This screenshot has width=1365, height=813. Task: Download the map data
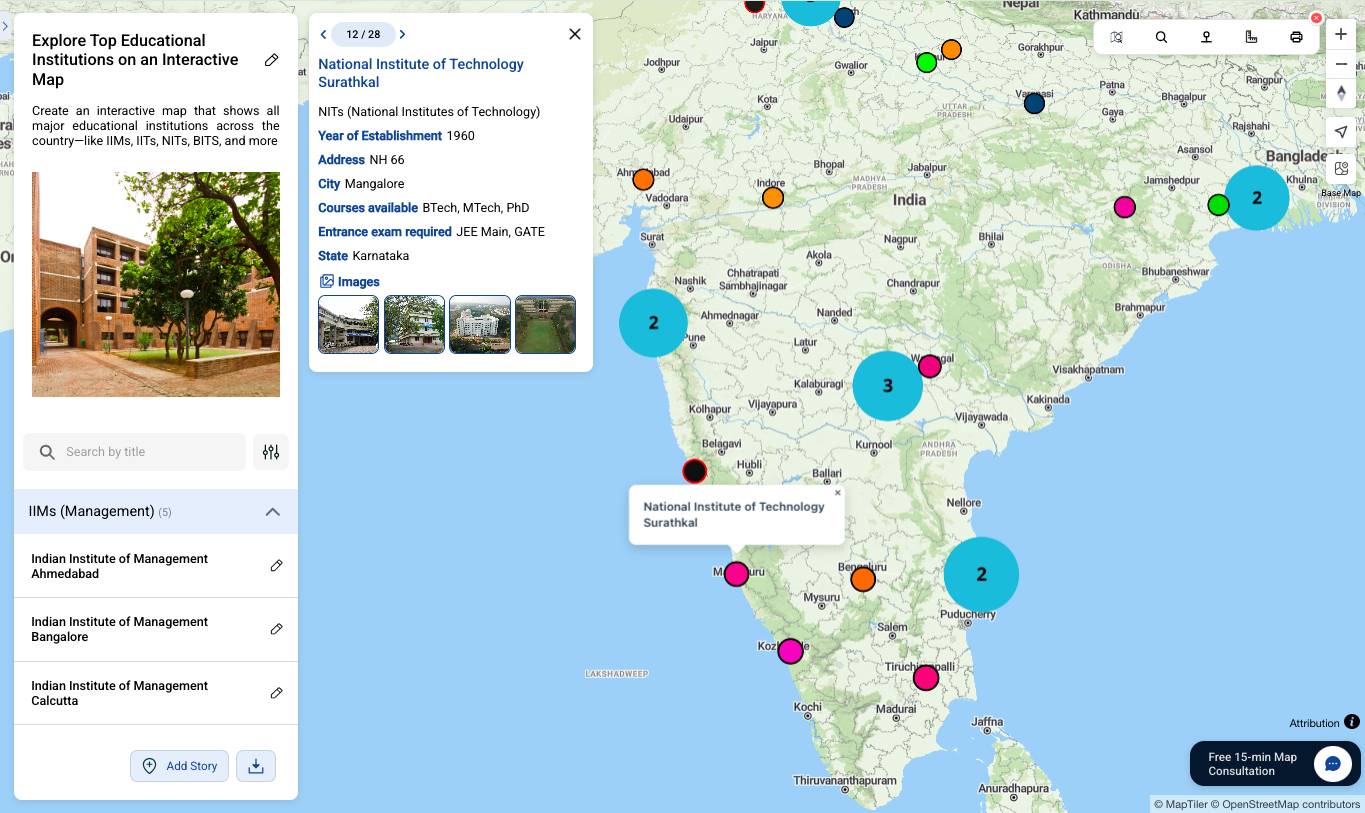coord(256,766)
